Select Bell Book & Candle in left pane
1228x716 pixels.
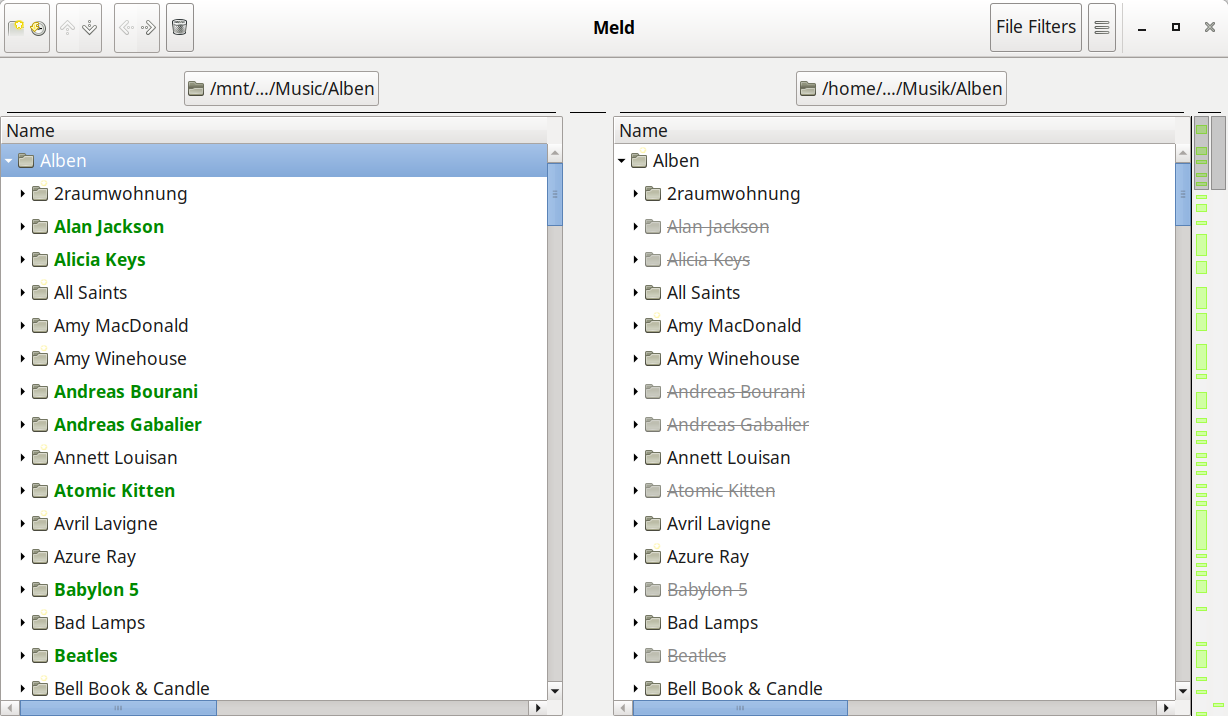(x=132, y=689)
